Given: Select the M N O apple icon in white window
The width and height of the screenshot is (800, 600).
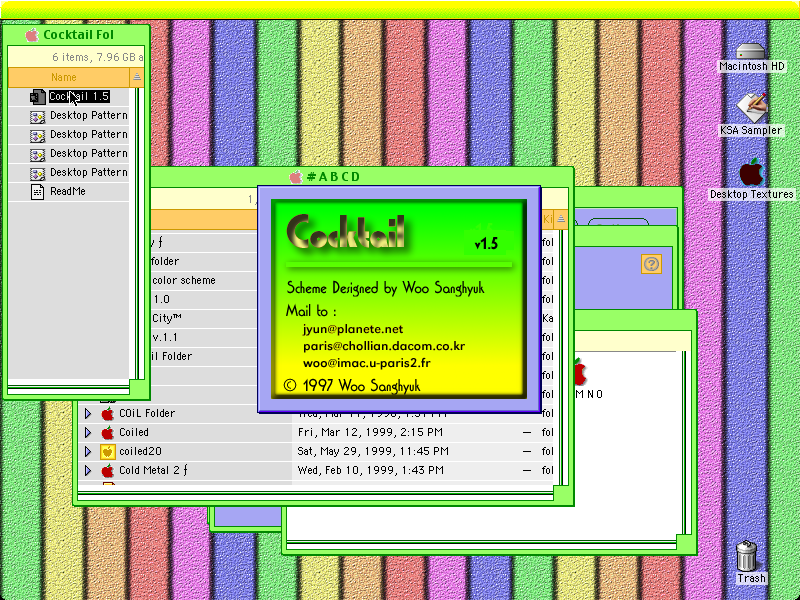Looking at the screenshot, I should [x=580, y=372].
